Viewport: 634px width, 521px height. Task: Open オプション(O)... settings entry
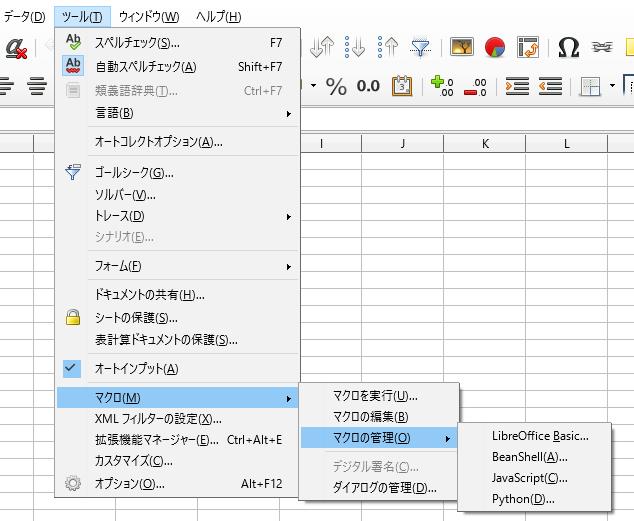[x=178, y=483]
